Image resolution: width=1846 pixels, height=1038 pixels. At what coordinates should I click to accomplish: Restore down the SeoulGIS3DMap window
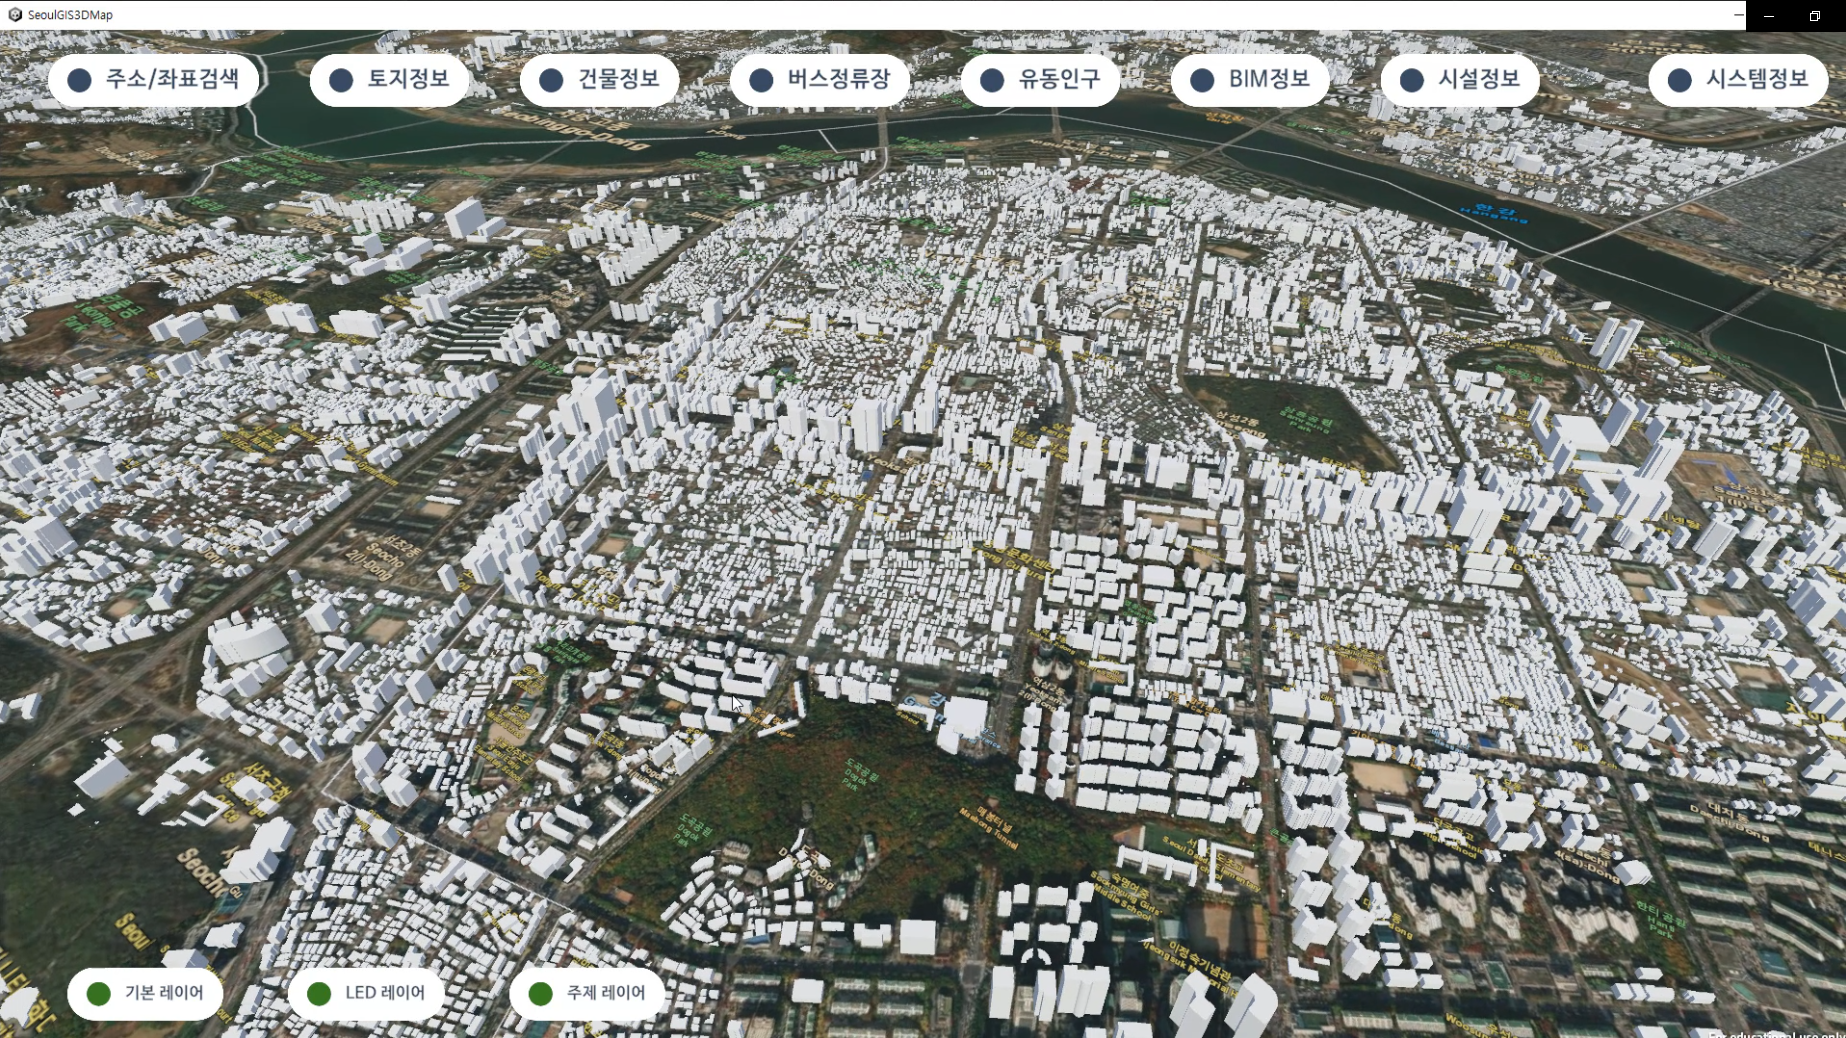1814,15
